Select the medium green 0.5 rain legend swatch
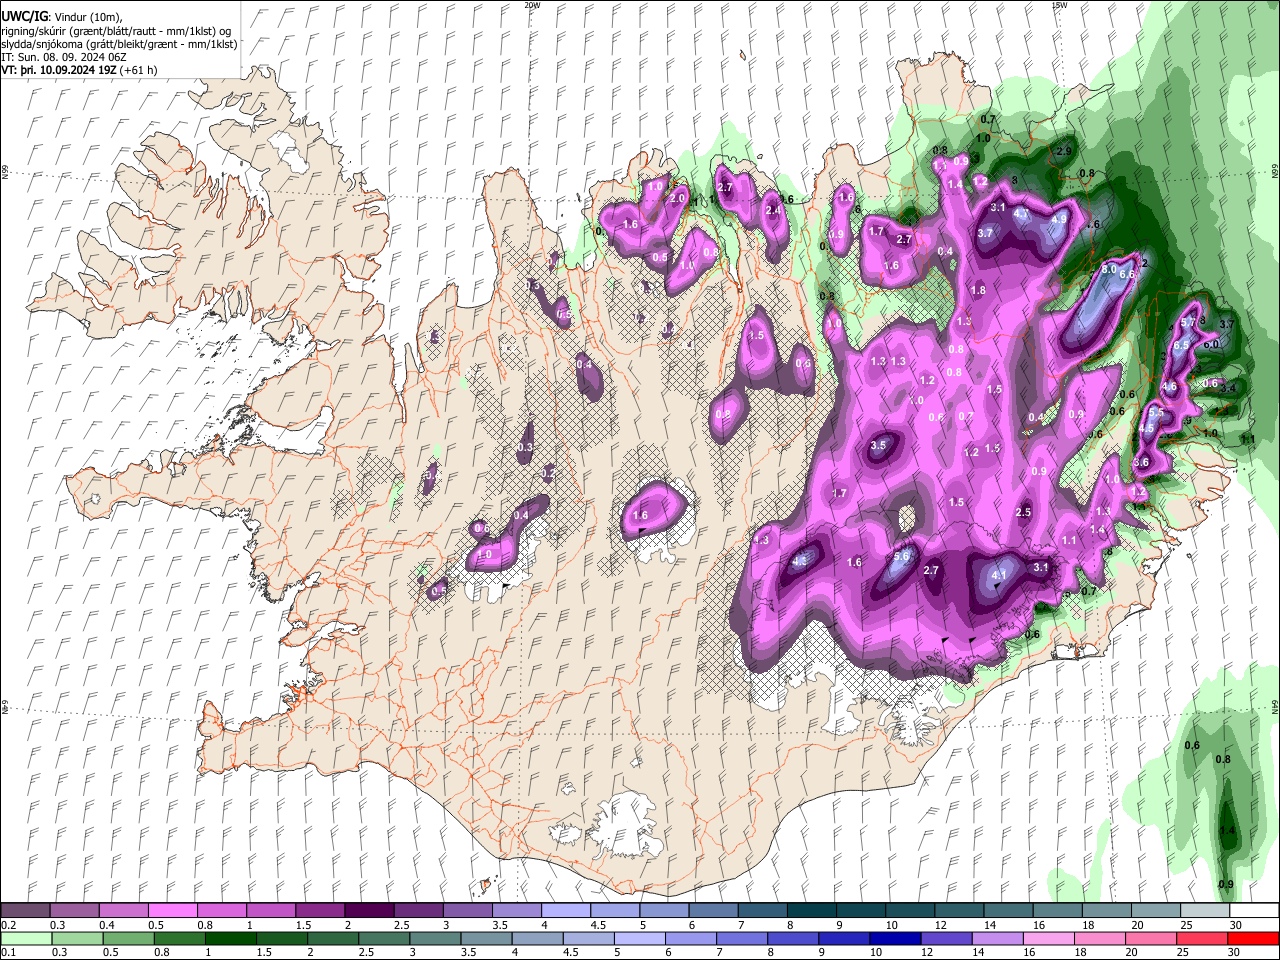The width and height of the screenshot is (1280, 960). pos(128,938)
